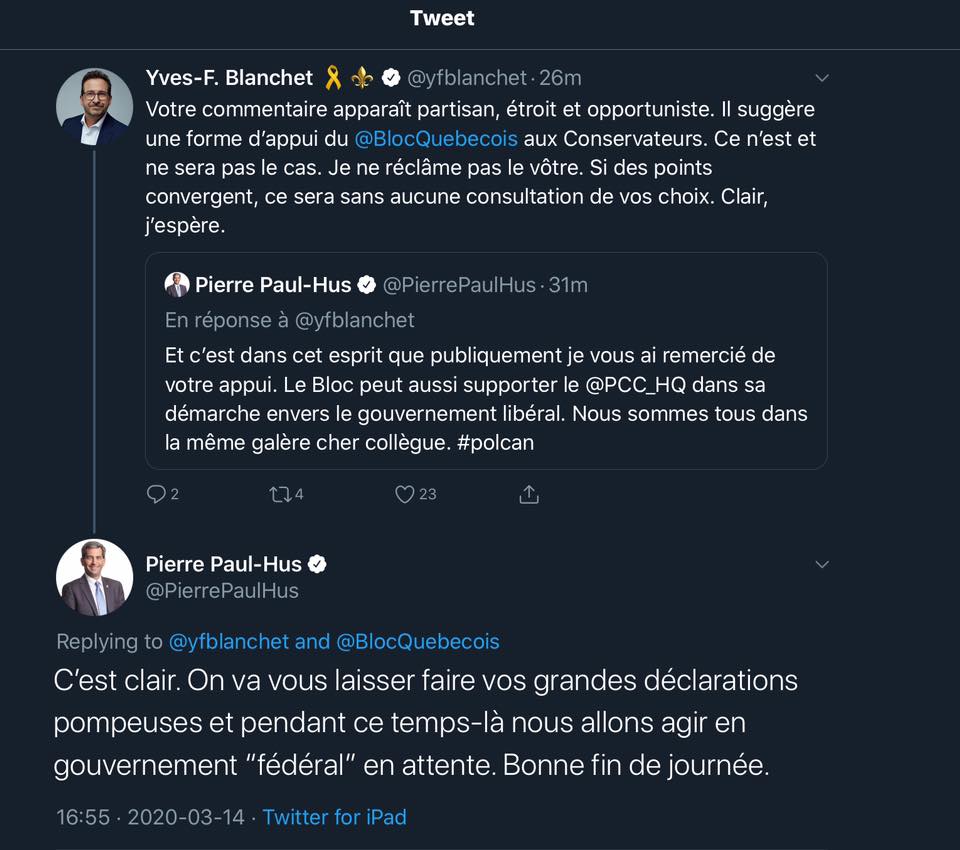Click the @yfblanchet handle beside Blanchet's name

(466, 78)
